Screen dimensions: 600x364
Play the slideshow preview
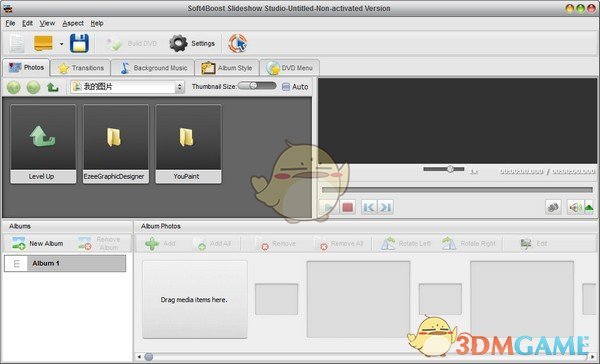click(x=329, y=207)
